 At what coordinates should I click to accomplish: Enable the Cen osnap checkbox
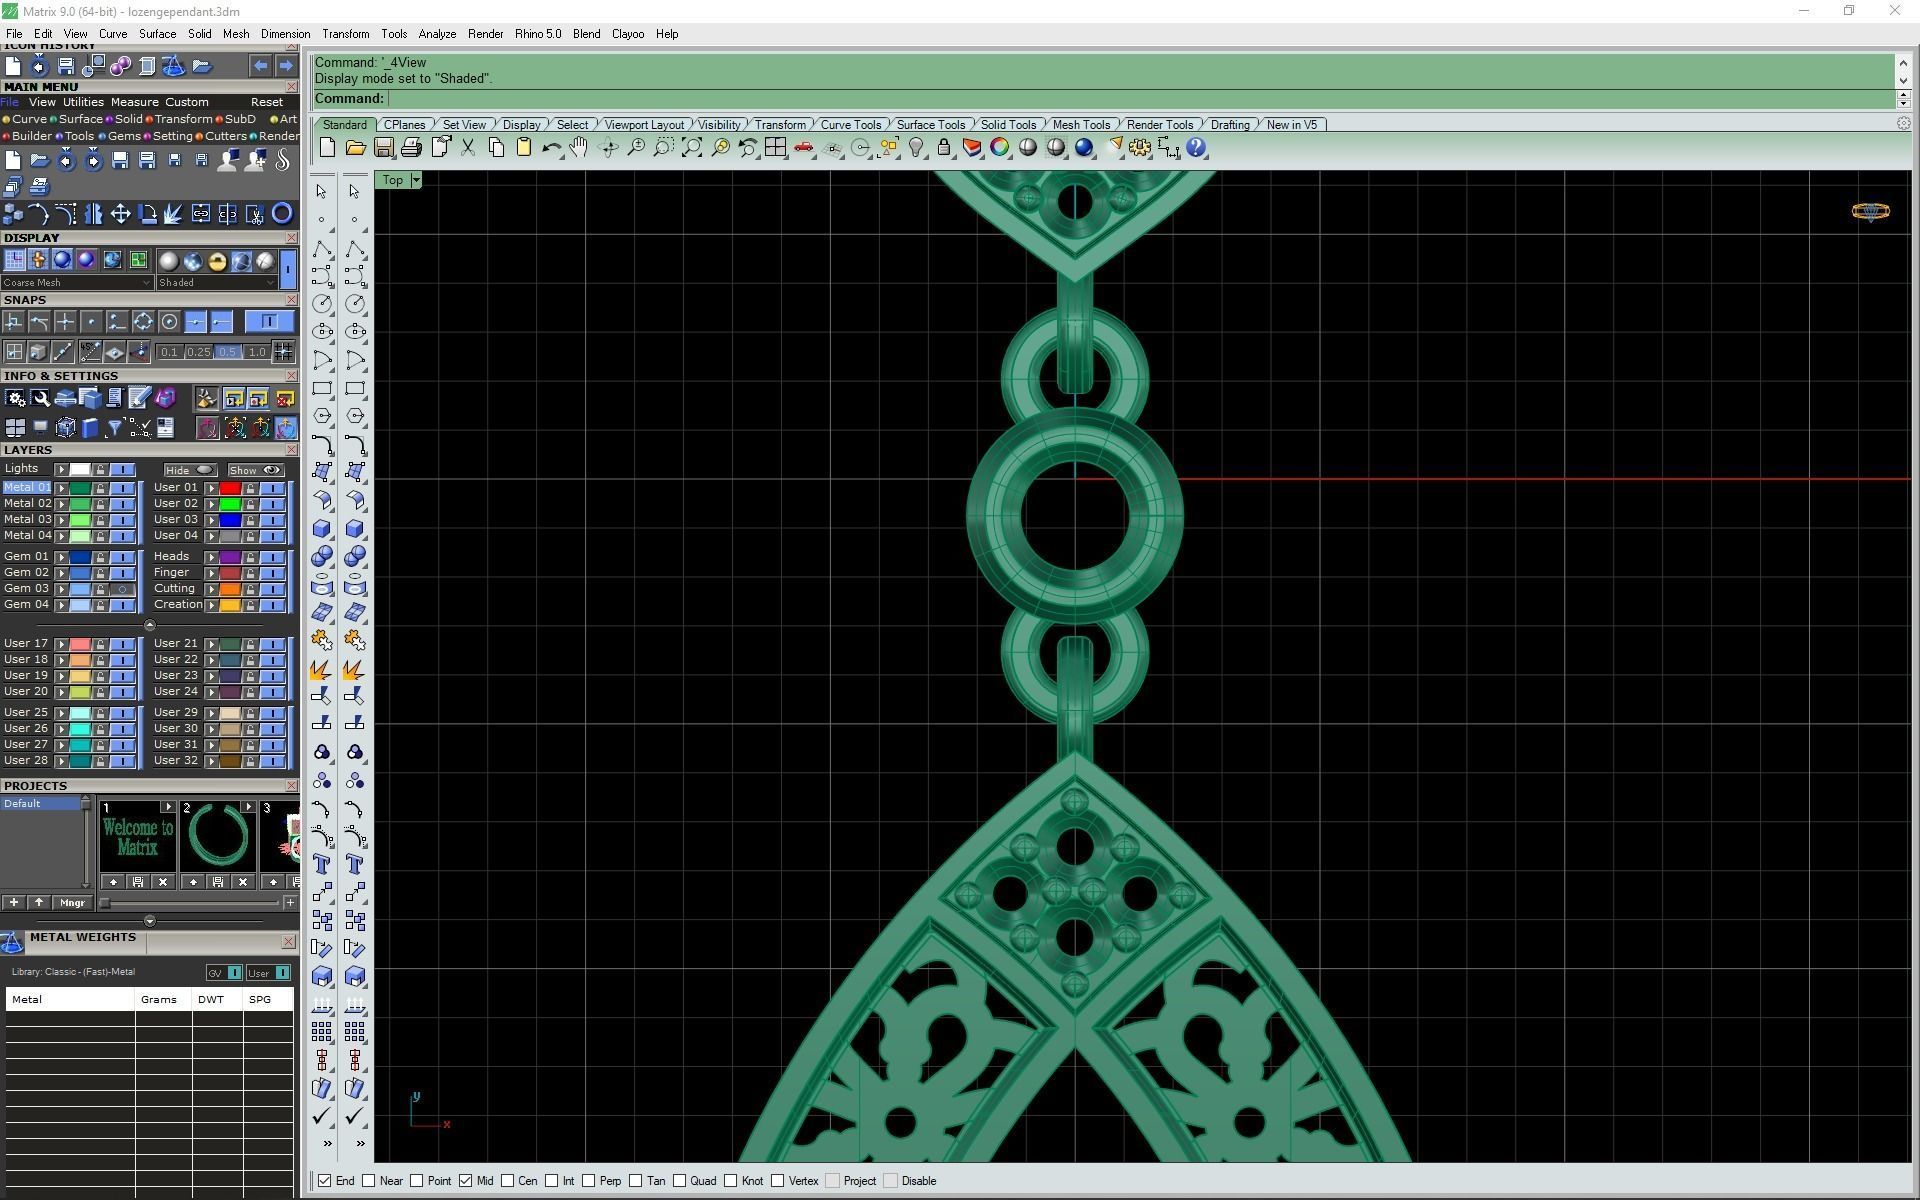[508, 1181]
